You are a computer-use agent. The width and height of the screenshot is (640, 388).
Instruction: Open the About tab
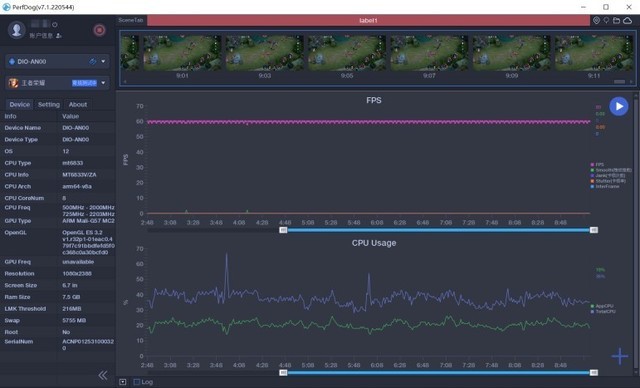78,104
